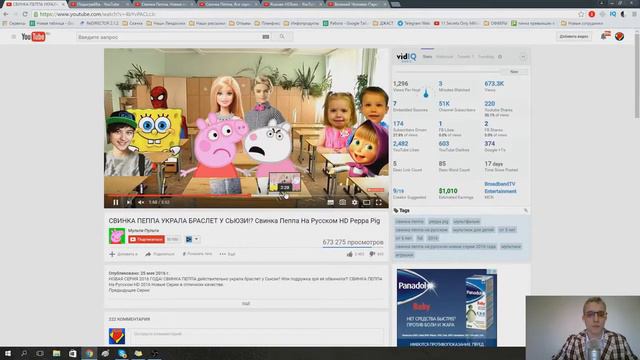Open Skype from the taskbar
The width and height of the screenshot is (640, 360).
(122, 353)
